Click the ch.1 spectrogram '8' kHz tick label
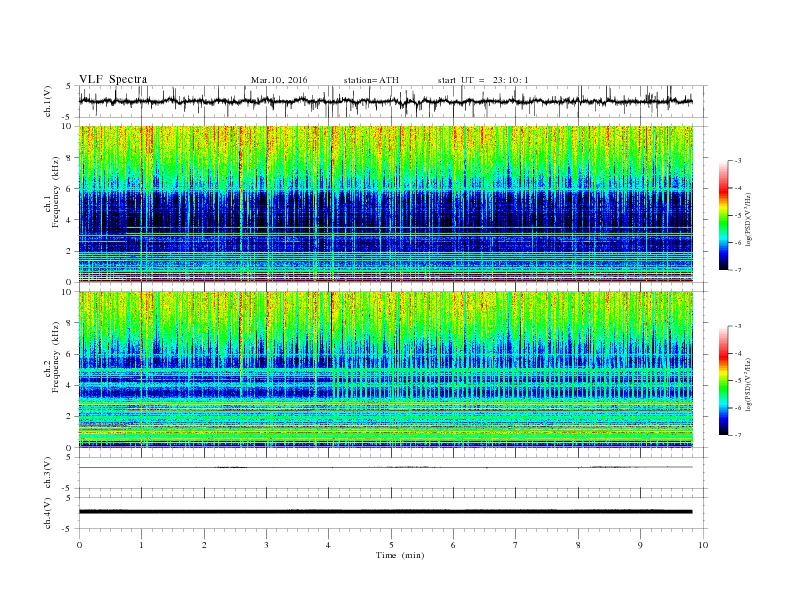The image size is (792, 612). (69, 158)
